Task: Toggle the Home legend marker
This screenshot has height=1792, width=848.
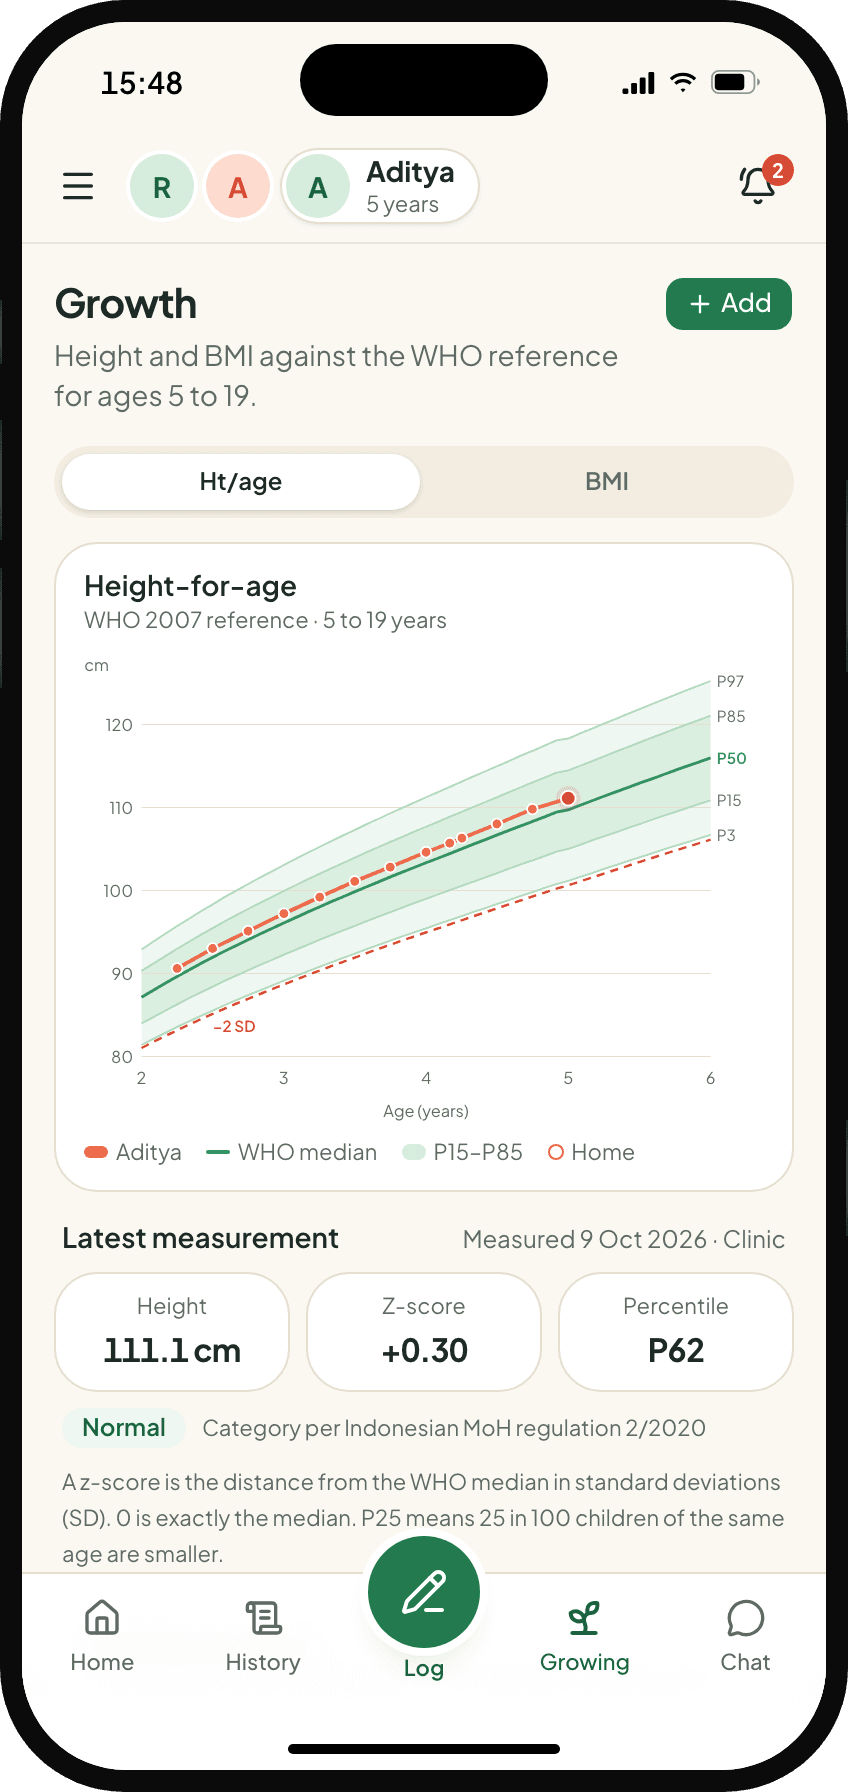Action: tap(556, 1152)
